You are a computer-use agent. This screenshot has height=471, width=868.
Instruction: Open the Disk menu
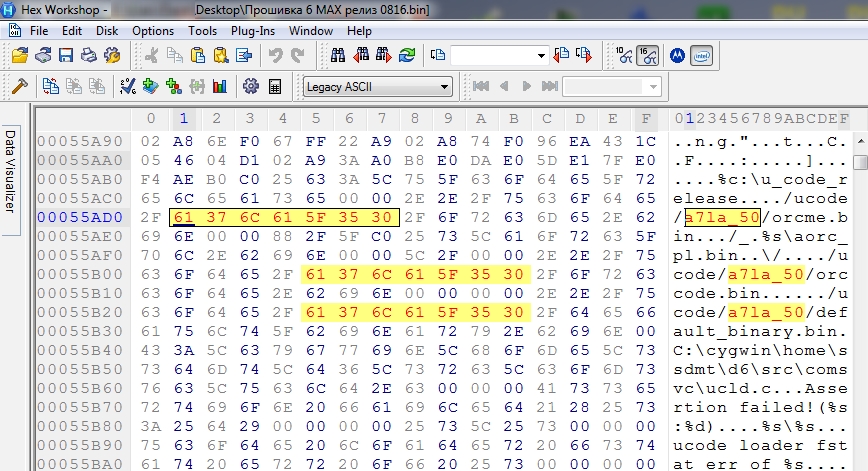[107, 31]
